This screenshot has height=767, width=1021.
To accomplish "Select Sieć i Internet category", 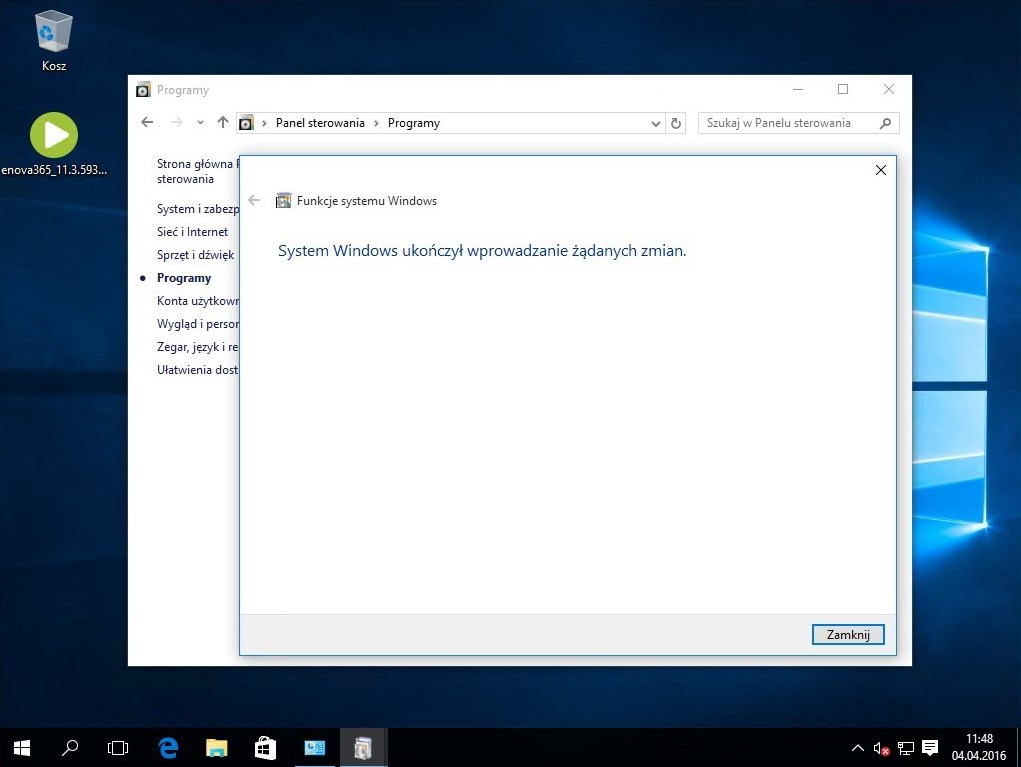I will click(192, 232).
